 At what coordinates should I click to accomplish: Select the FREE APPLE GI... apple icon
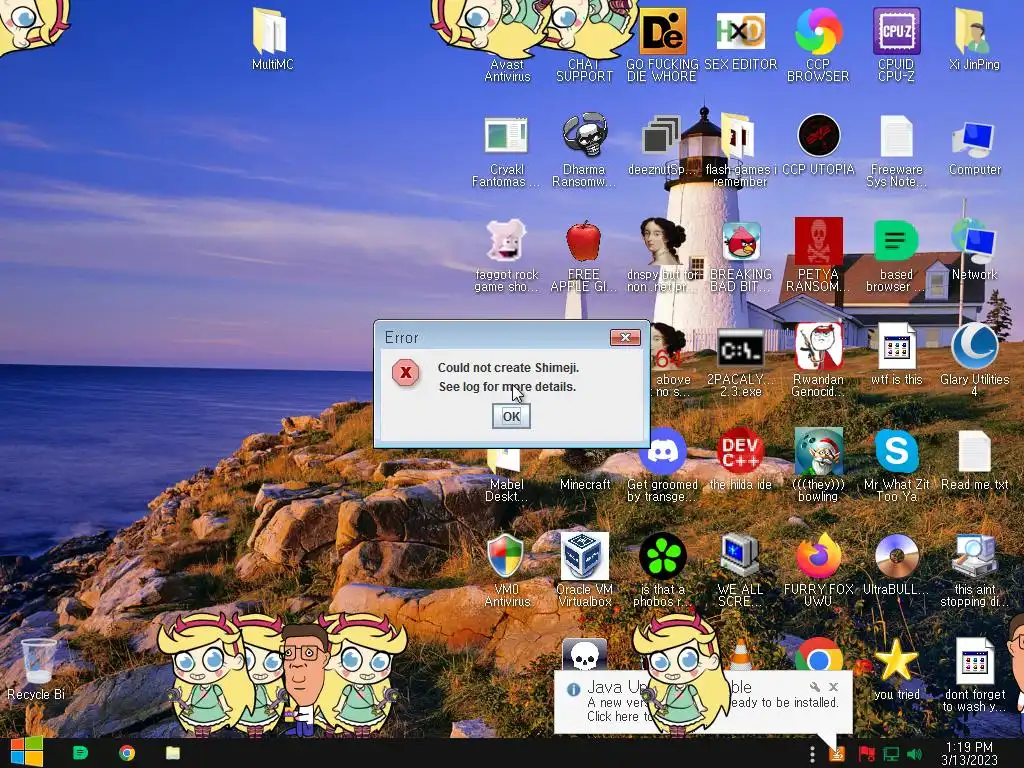click(584, 257)
